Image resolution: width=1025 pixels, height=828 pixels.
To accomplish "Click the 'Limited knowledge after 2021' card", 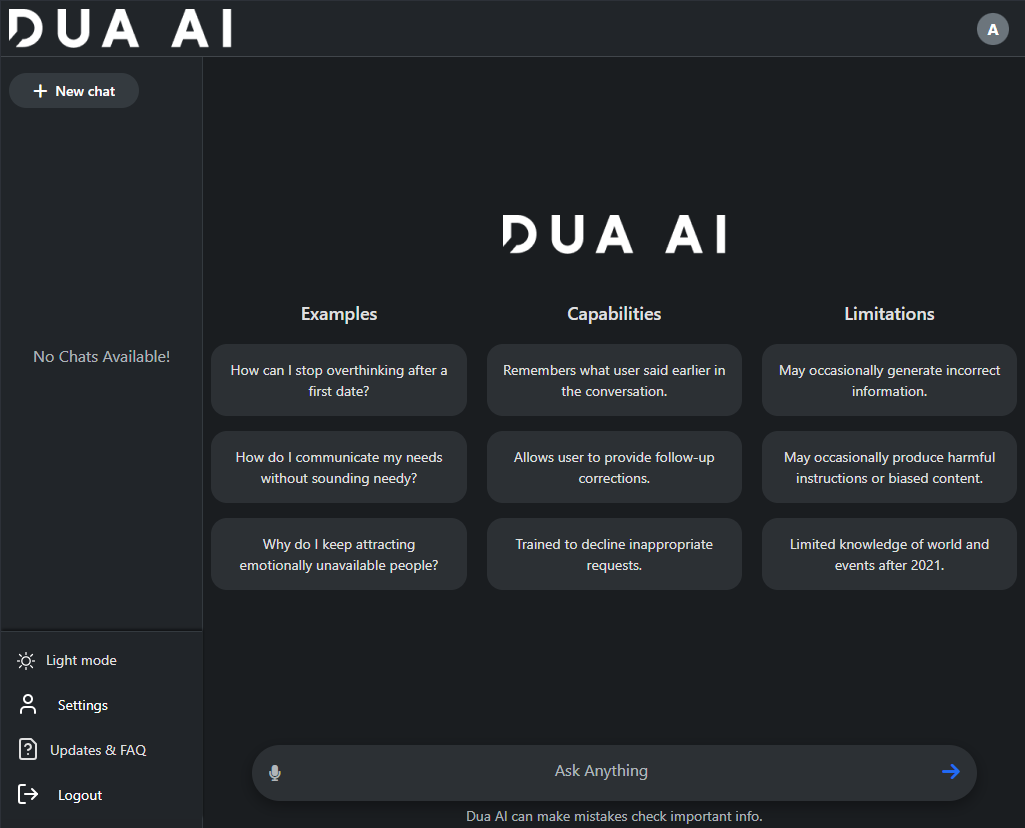I will click(889, 555).
